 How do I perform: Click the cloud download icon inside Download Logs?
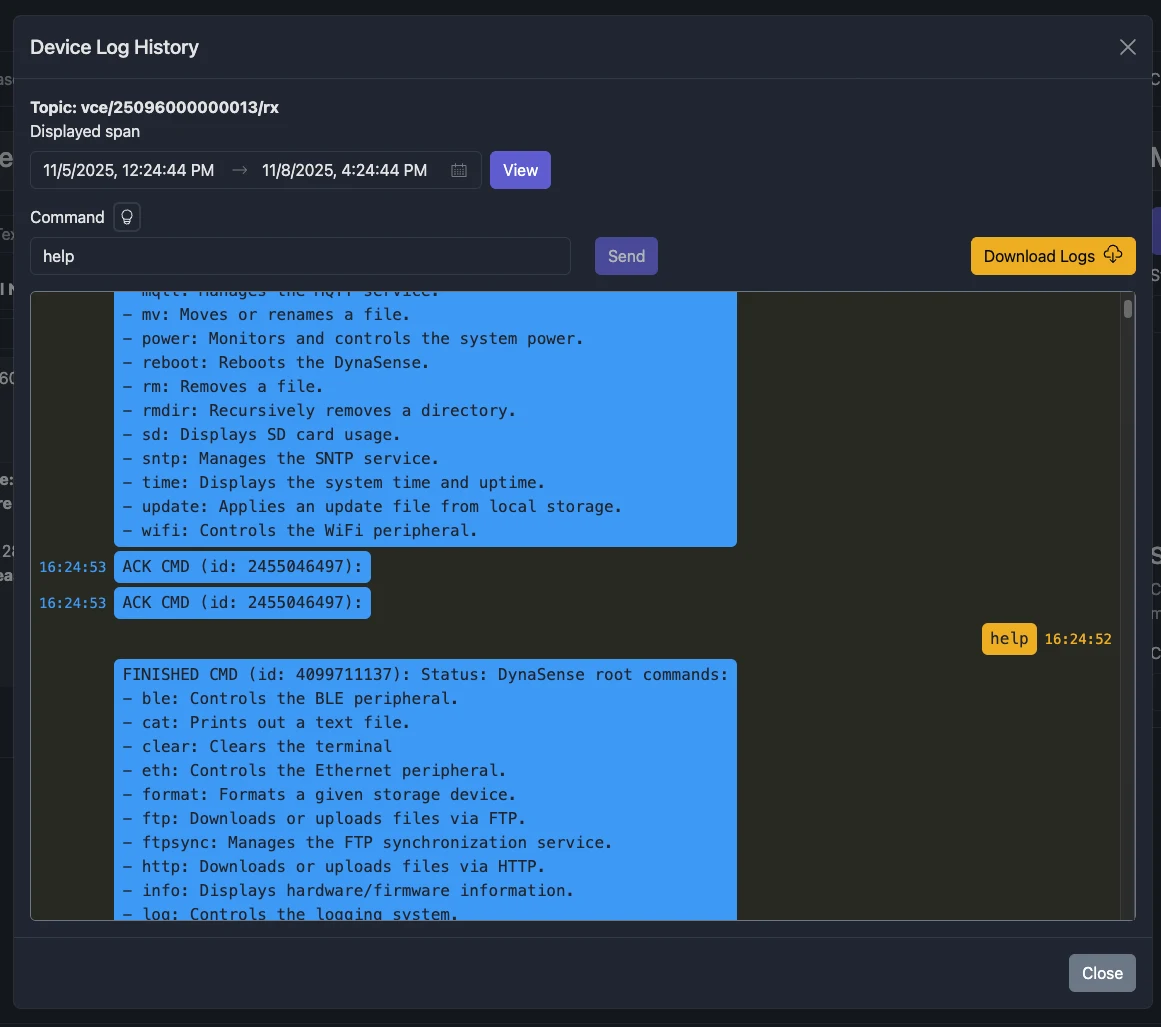[1112, 255]
